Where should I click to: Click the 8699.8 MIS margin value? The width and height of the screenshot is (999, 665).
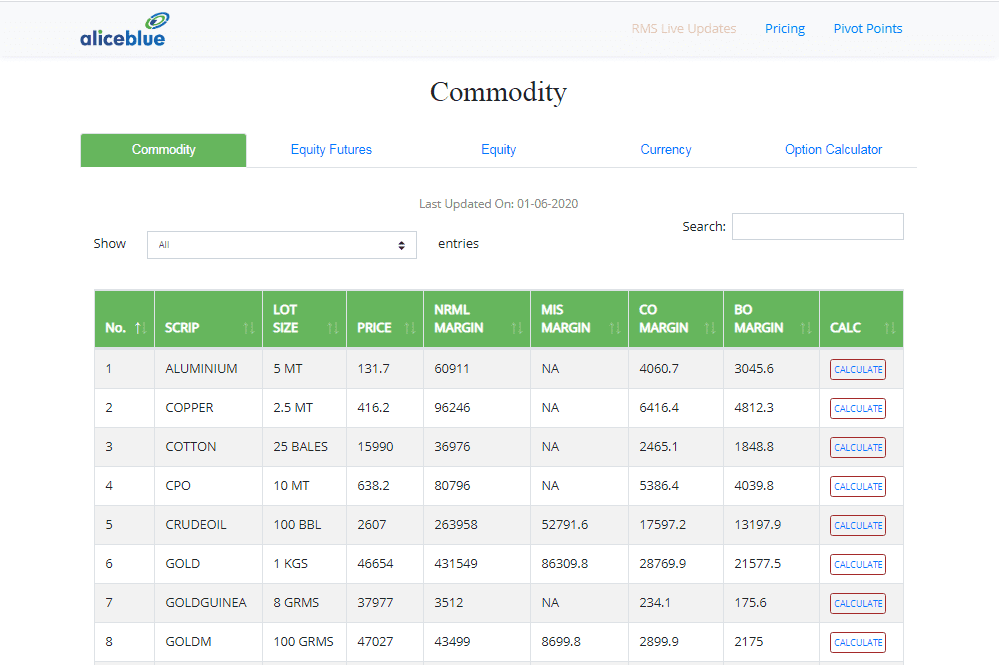pos(561,641)
